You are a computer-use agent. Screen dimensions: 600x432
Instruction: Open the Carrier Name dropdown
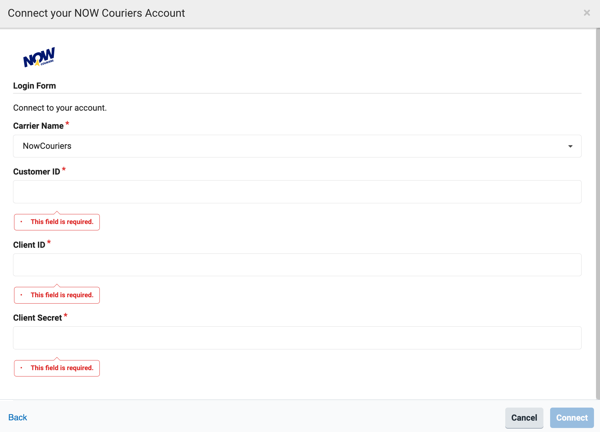point(297,146)
